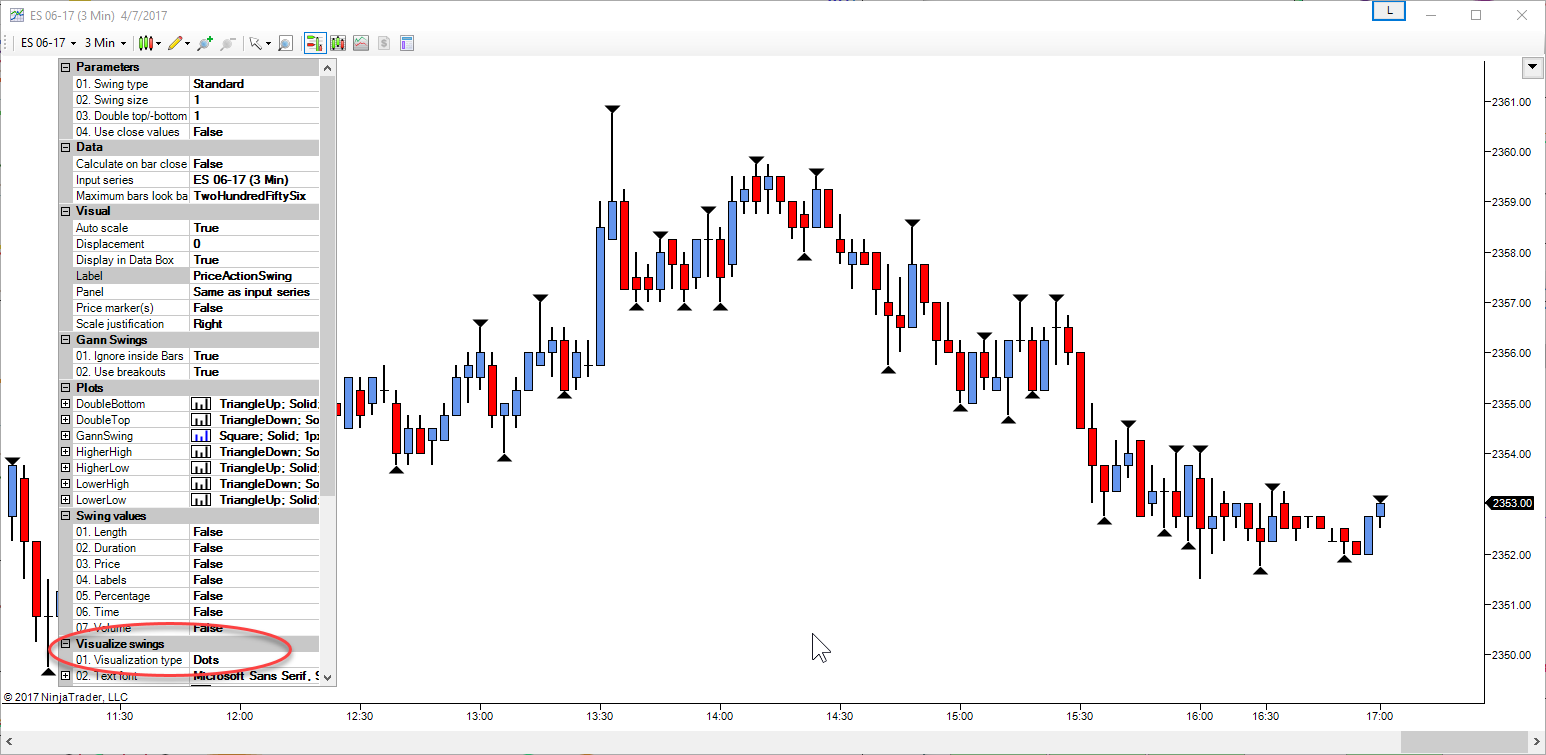Click the HigherHigh plot style icon
Viewport: 1546px width, 755px height.
tap(201, 452)
